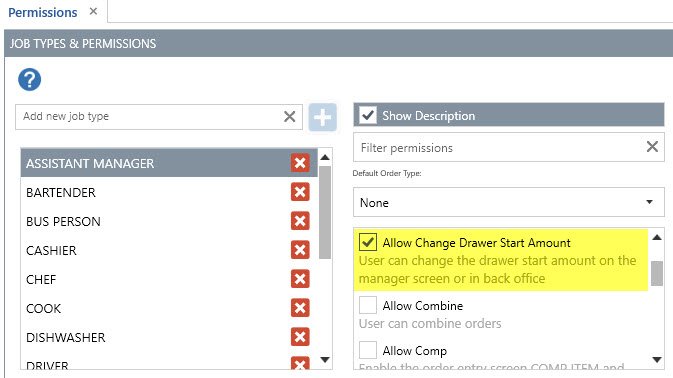Close the Permissions tab
The width and height of the screenshot is (673, 378).
pyautogui.click(x=93, y=12)
